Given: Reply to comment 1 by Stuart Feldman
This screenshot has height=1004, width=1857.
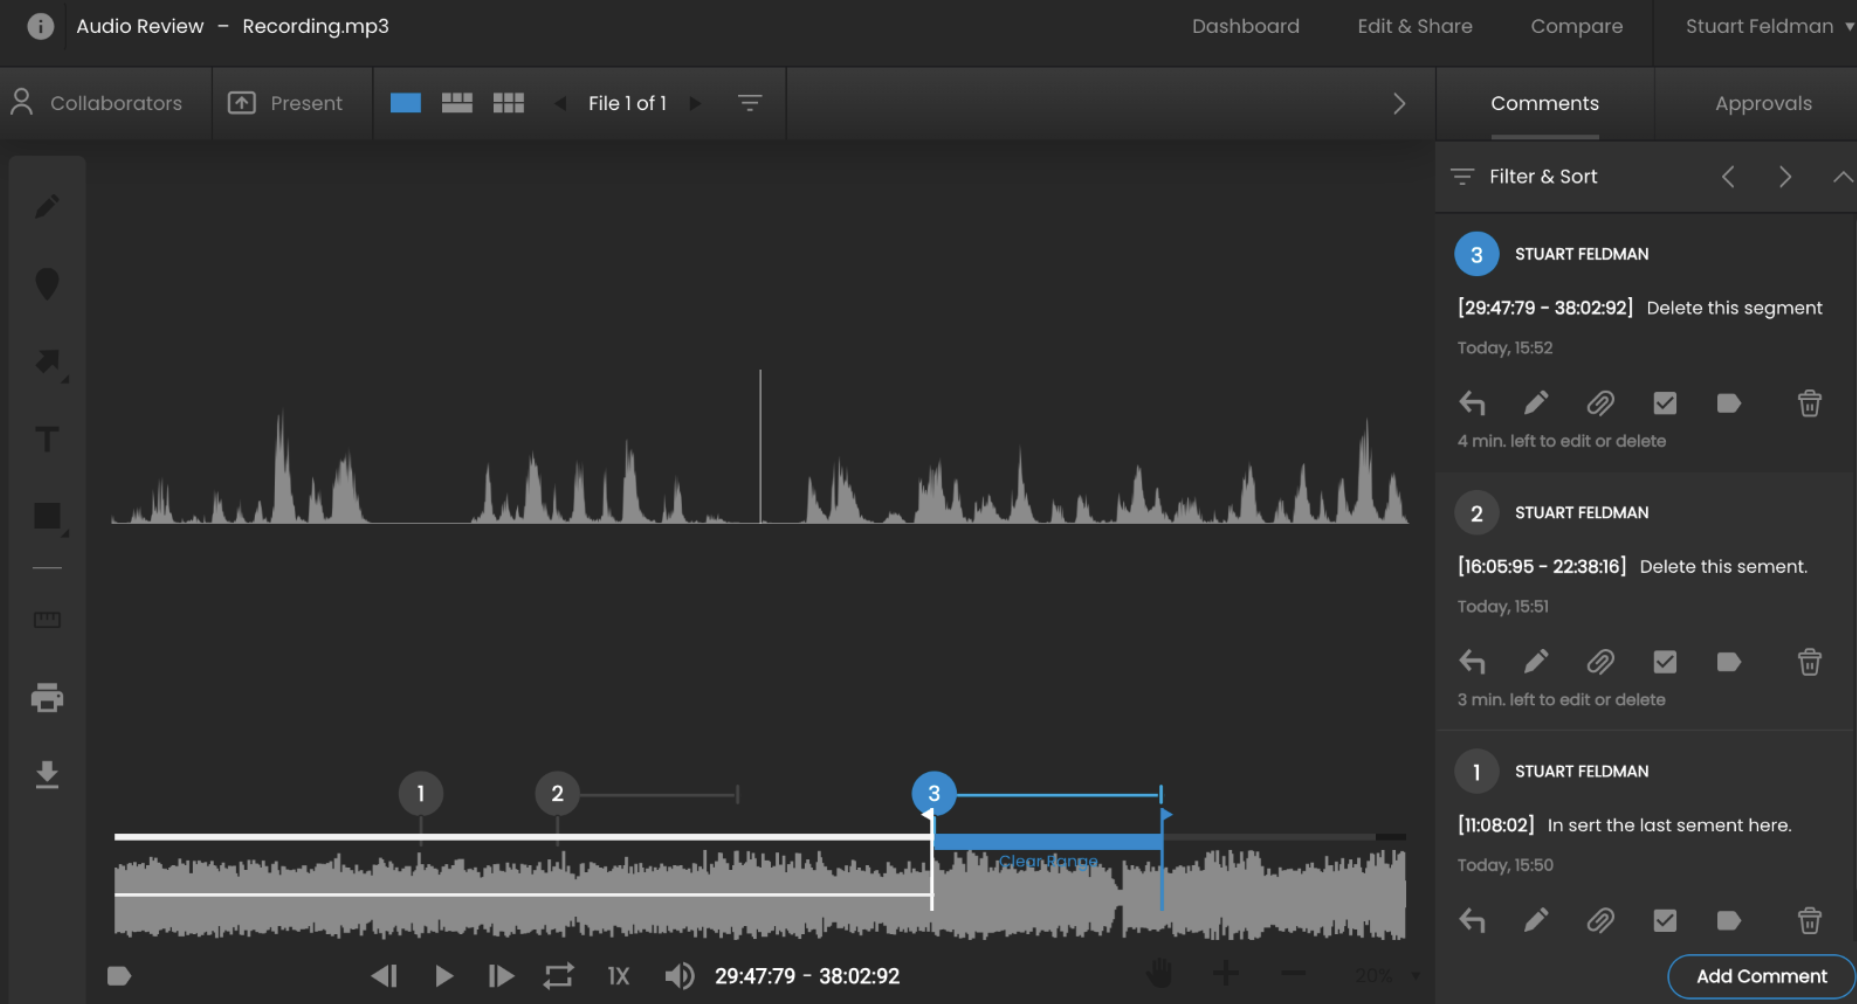Looking at the screenshot, I should pyautogui.click(x=1472, y=920).
